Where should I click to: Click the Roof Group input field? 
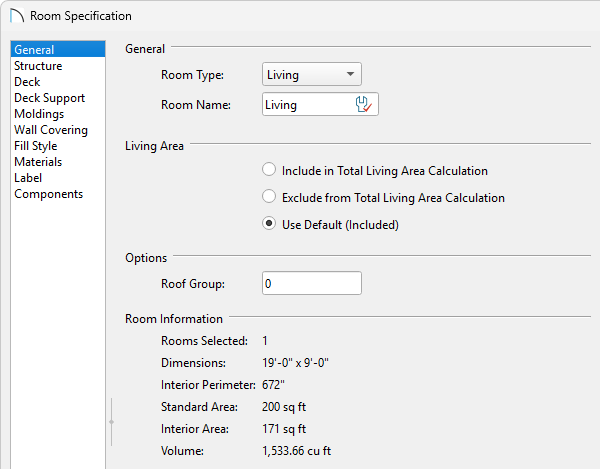click(311, 283)
